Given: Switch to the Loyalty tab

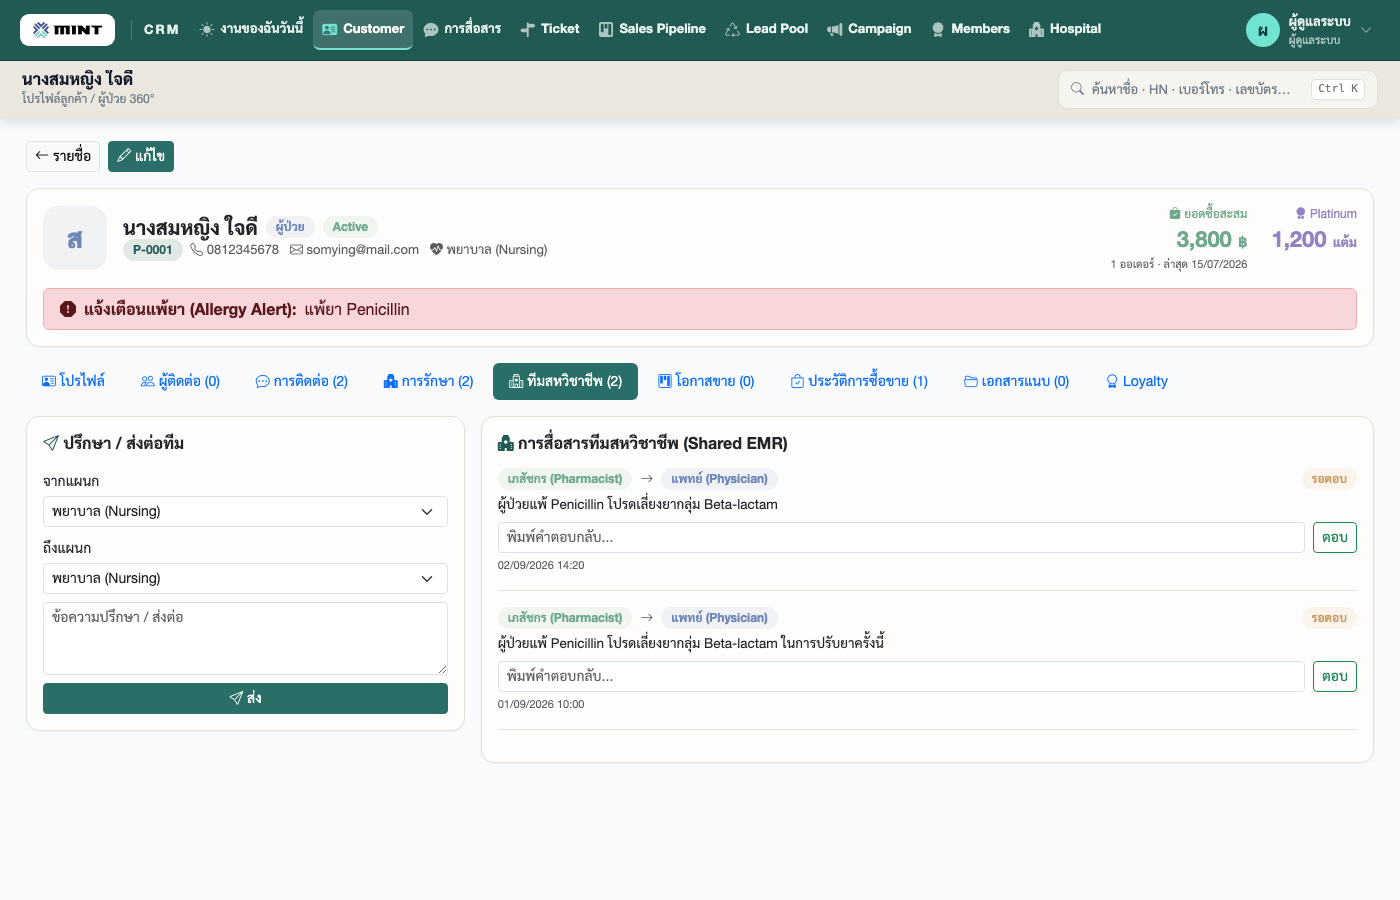Looking at the screenshot, I should [x=1137, y=381].
